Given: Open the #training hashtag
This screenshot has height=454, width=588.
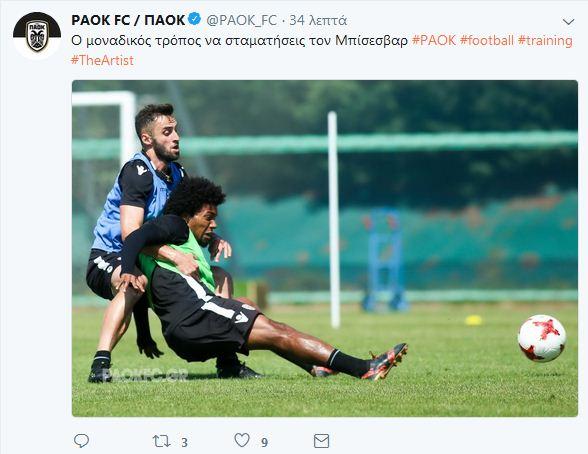Looking at the screenshot, I should click(545, 40).
